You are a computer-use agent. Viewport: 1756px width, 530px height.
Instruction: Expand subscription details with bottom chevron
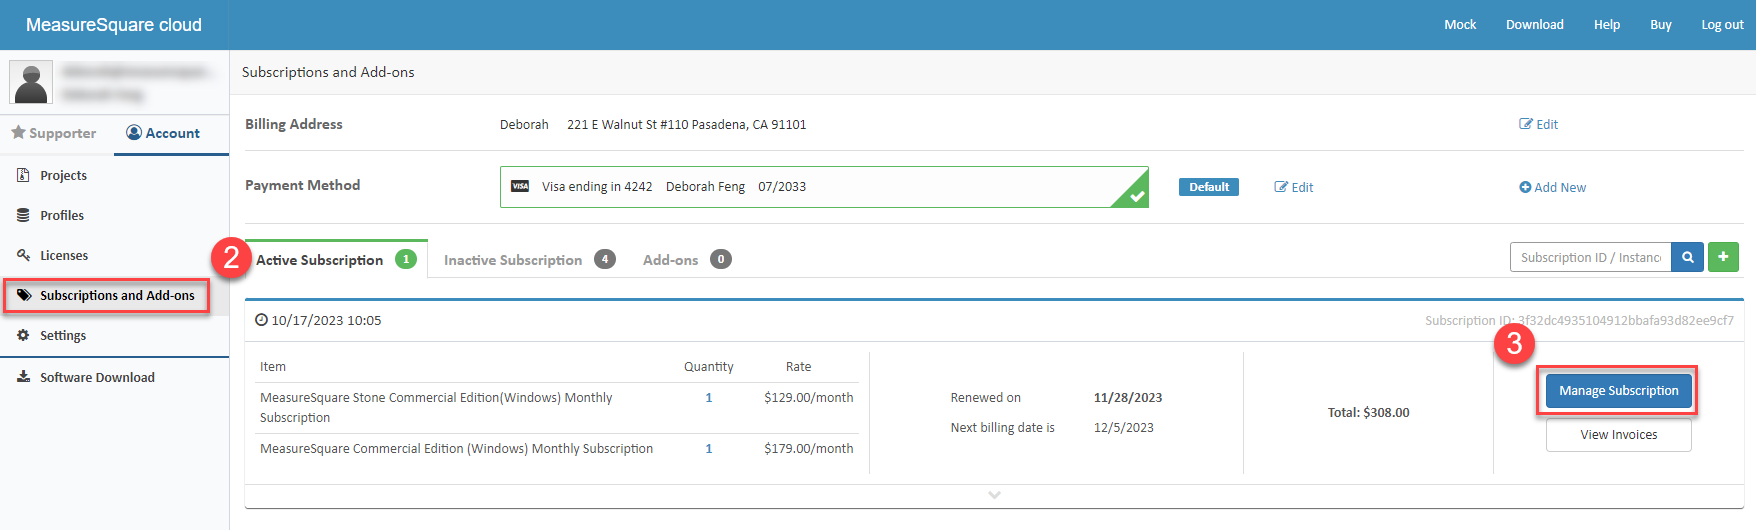pos(994,495)
